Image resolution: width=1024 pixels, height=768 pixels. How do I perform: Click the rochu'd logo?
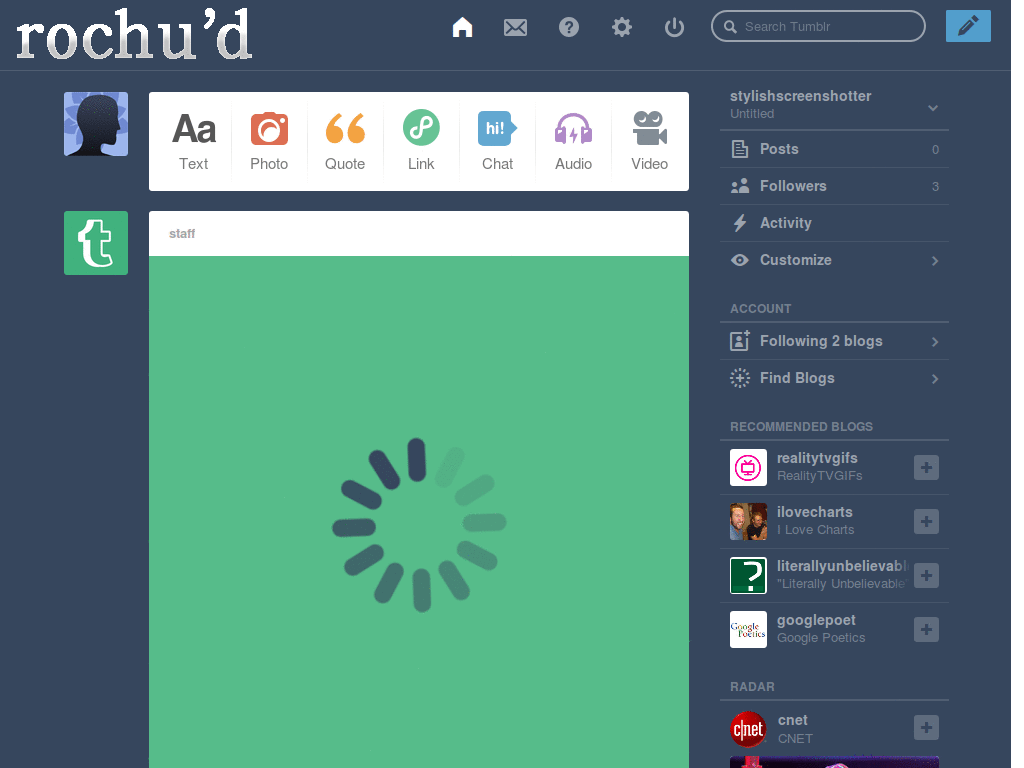pyautogui.click(x=134, y=35)
